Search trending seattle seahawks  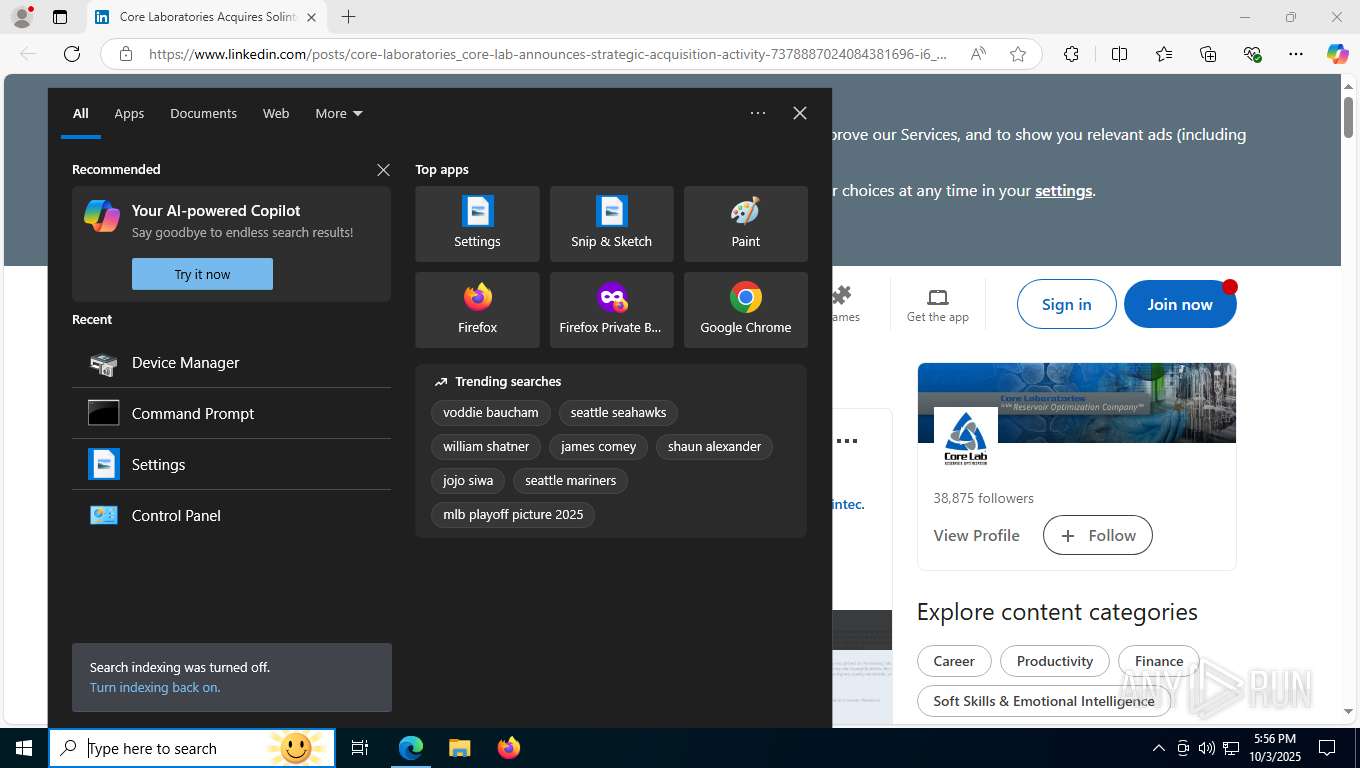[618, 412]
